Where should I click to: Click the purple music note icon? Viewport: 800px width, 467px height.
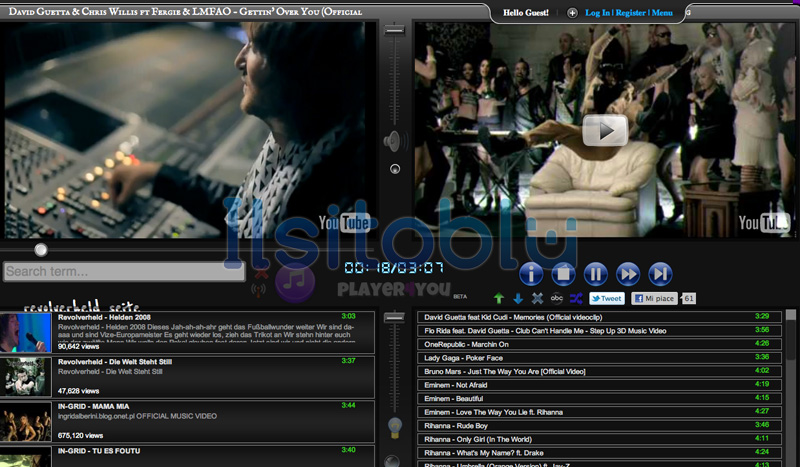295,282
